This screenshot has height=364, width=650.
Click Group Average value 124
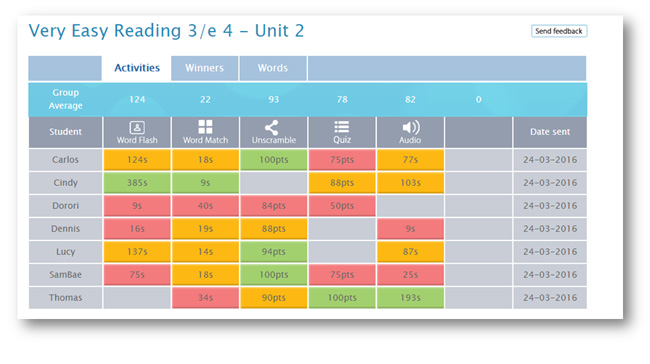[137, 99]
